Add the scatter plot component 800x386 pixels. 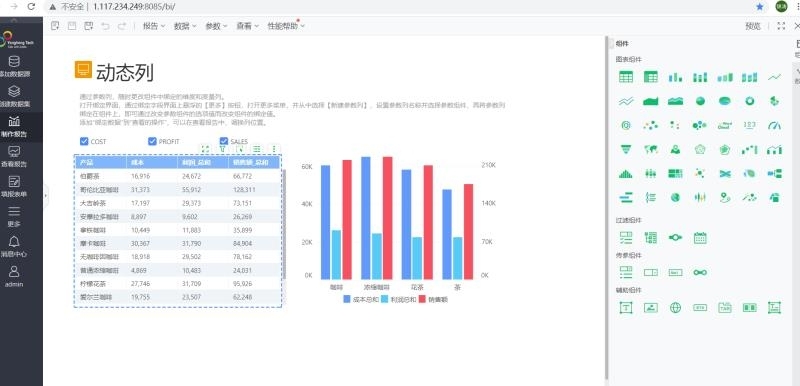[x=651, y=125]
